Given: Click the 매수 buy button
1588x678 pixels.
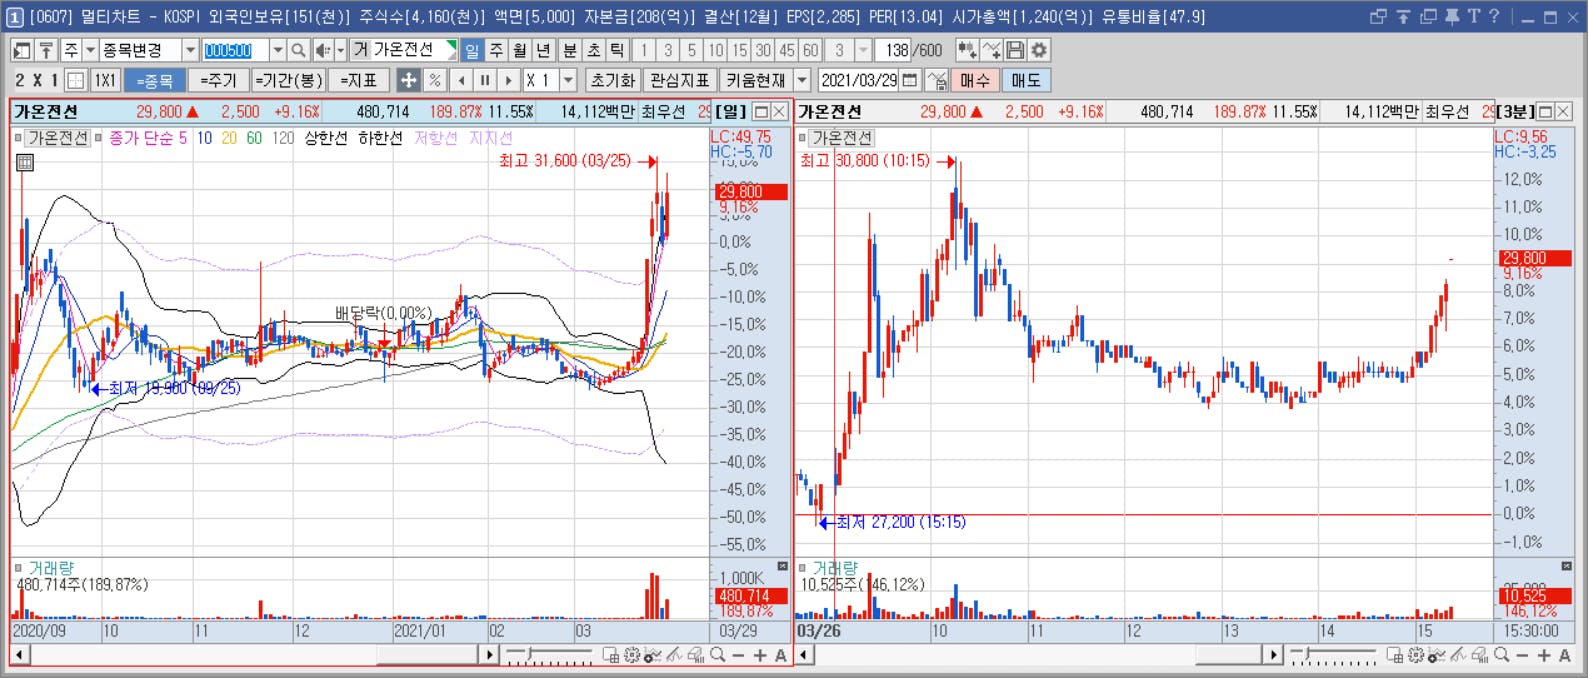Looking at the screenshot, I should [974, 80].
